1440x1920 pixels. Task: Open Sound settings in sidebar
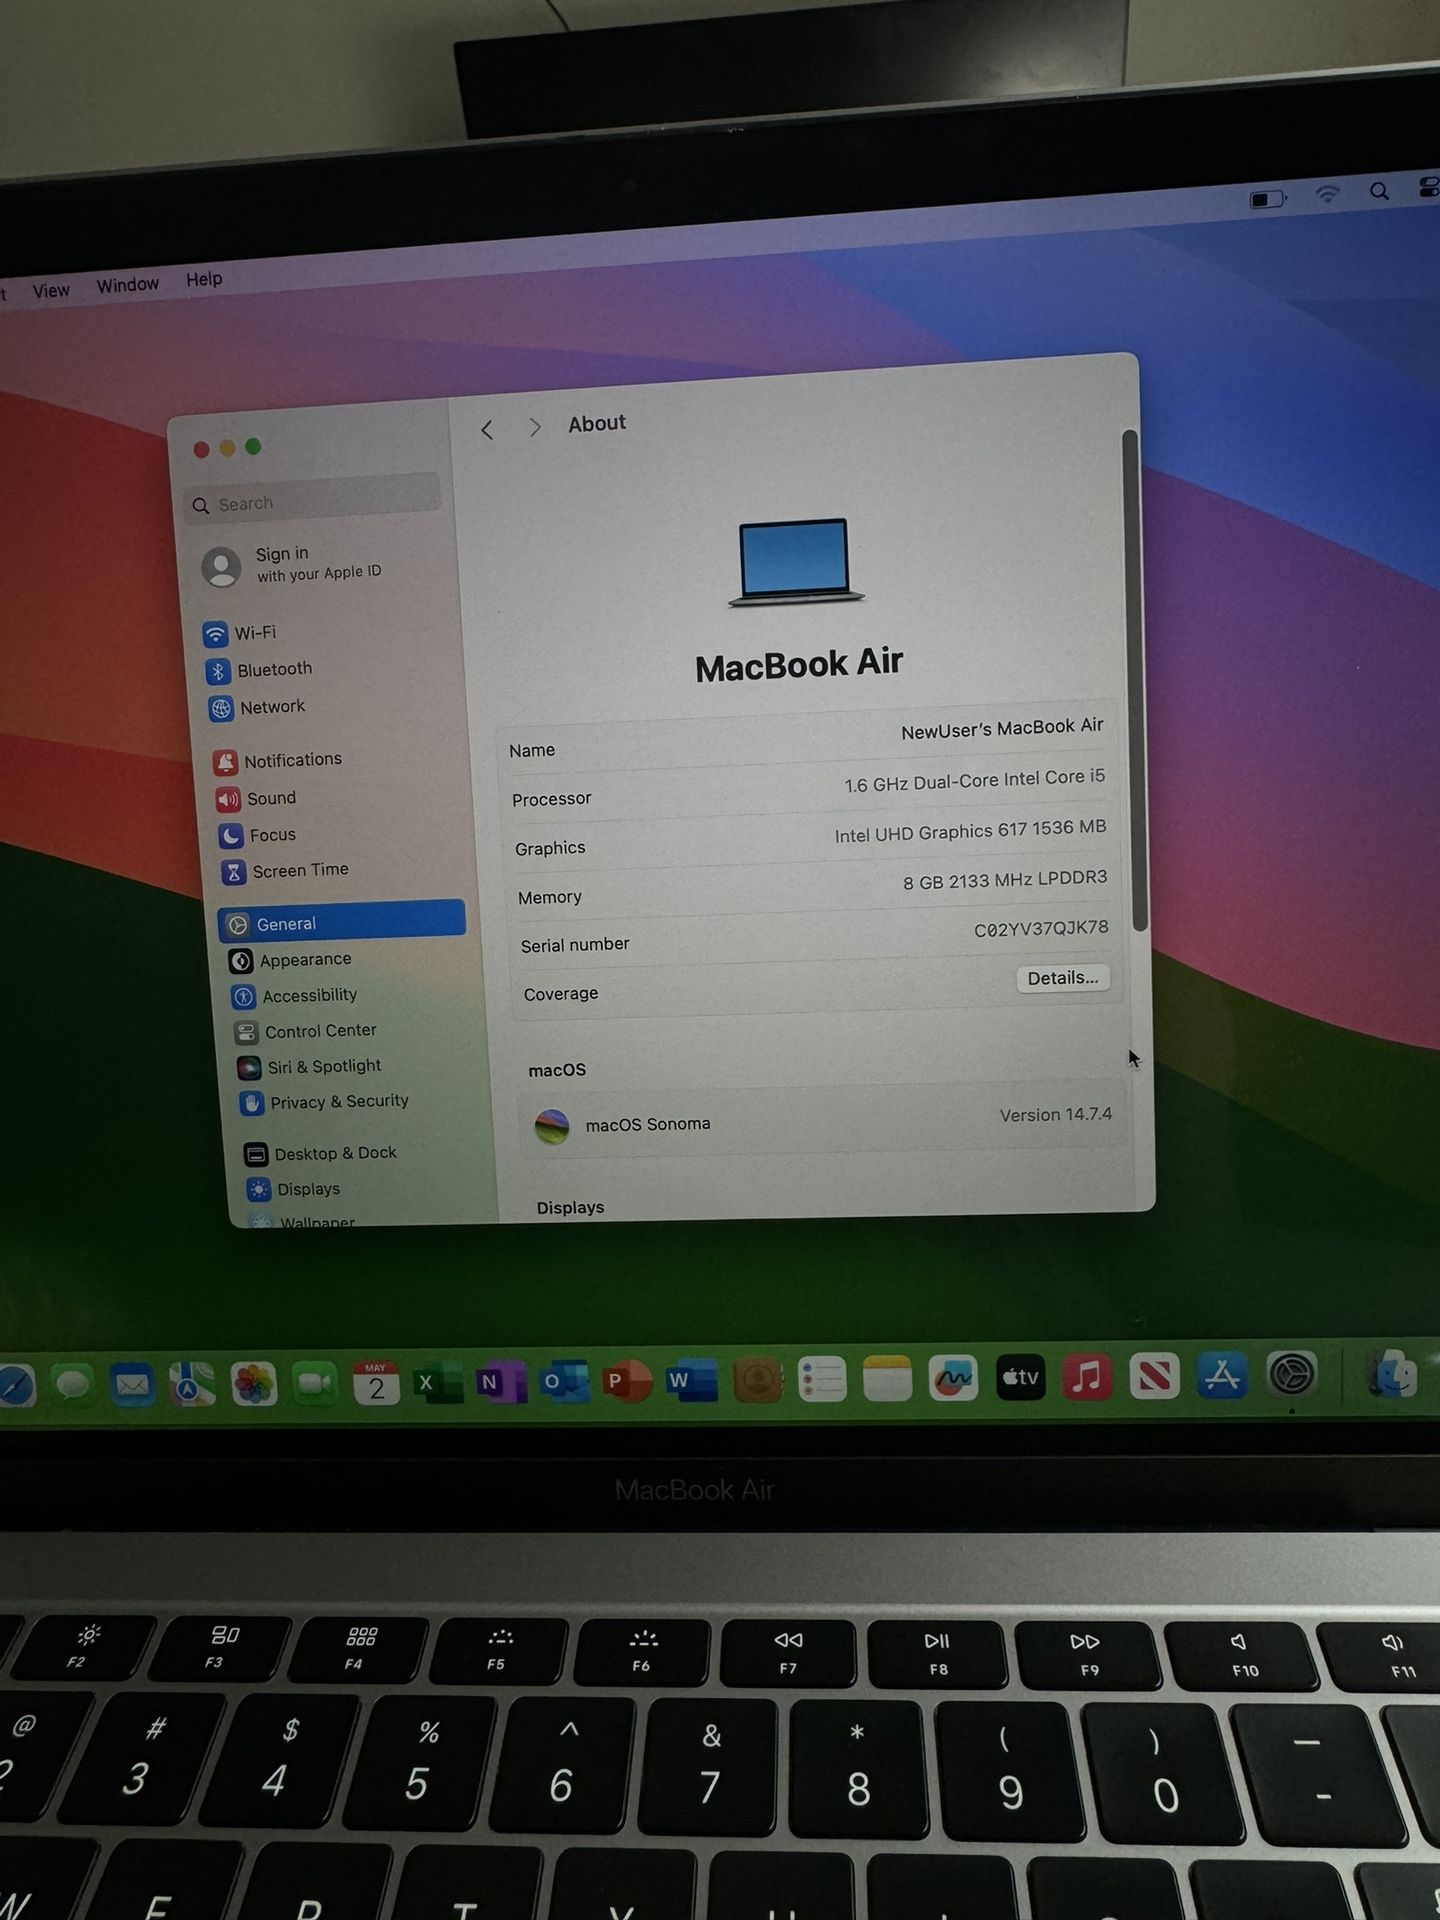[256, 799]
